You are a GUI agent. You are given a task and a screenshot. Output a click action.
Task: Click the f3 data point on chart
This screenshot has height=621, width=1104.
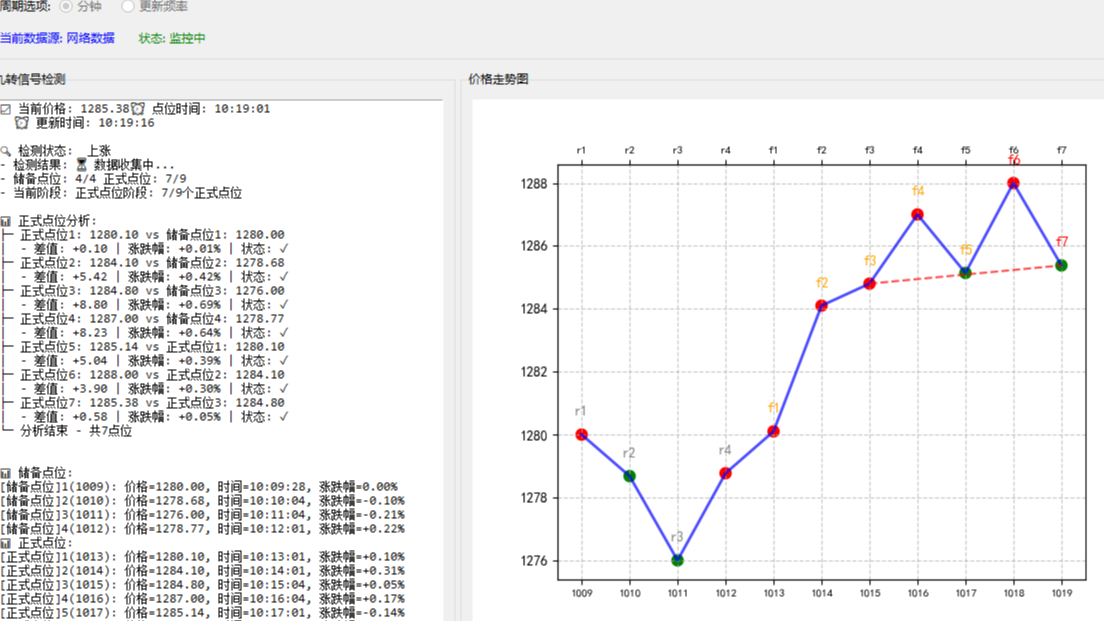click(x=870, y=284)
